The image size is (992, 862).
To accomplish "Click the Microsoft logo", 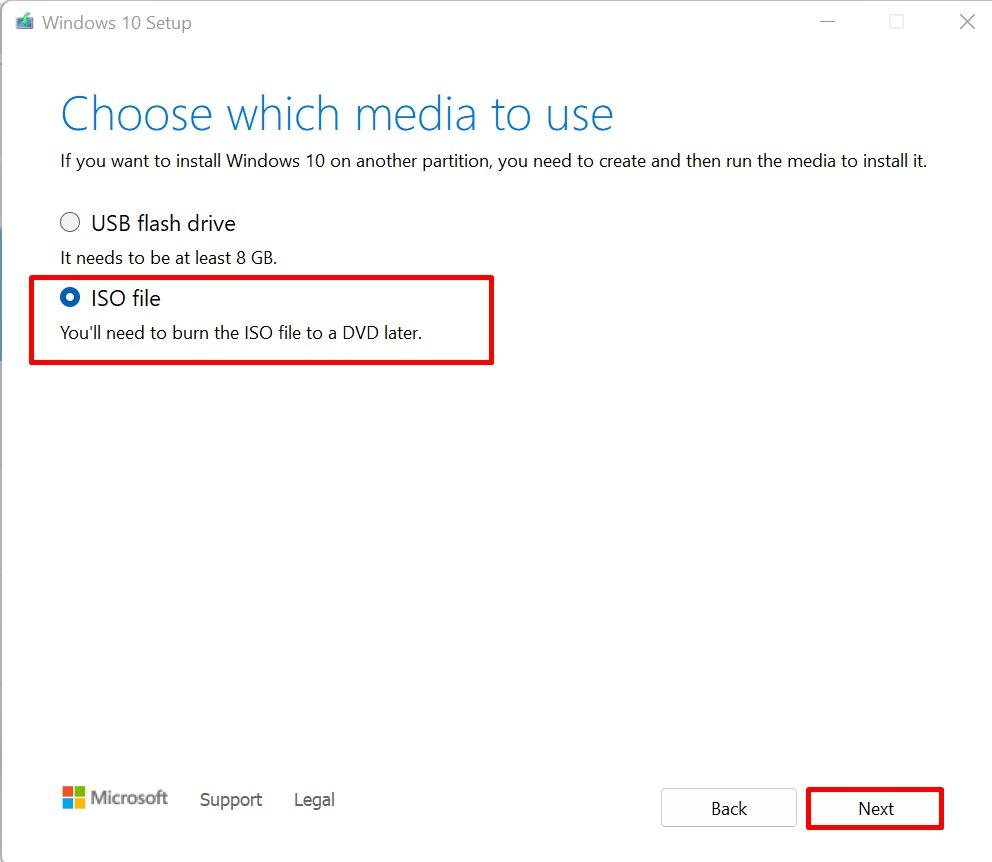I will tap(115, 797).
